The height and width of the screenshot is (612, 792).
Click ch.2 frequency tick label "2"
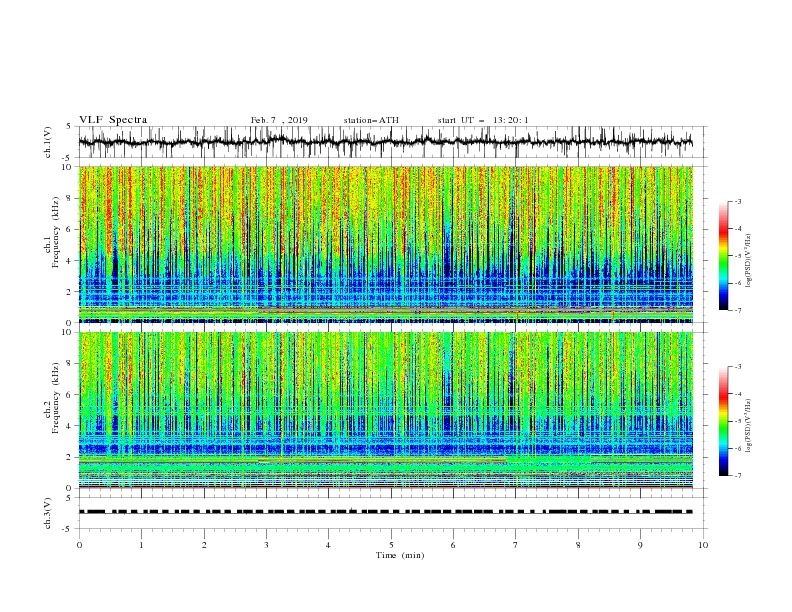(x=70, y=457)
